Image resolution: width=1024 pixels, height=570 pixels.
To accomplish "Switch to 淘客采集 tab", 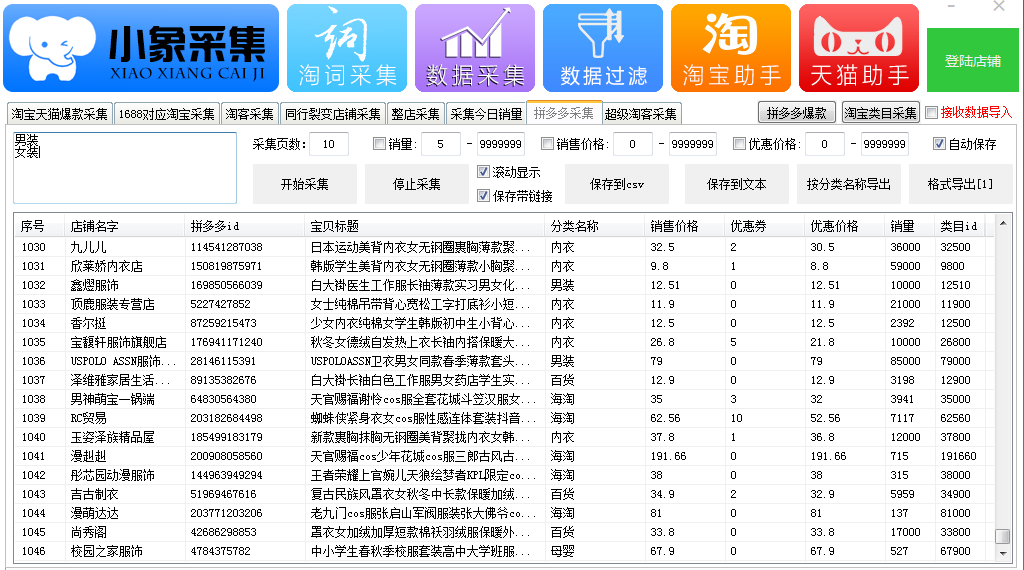I will tap(249, 114).
